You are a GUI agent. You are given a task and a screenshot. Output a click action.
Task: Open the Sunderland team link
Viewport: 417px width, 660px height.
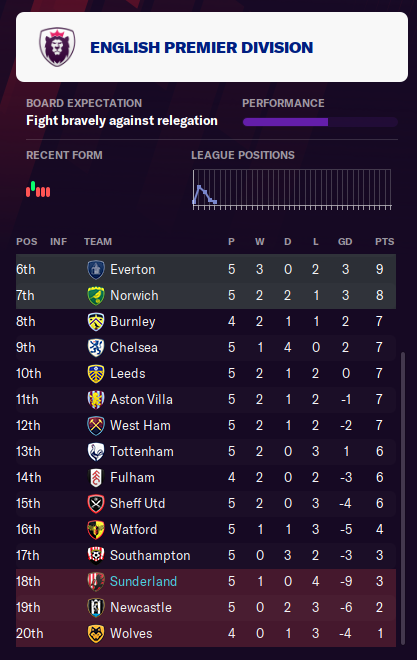143,581
